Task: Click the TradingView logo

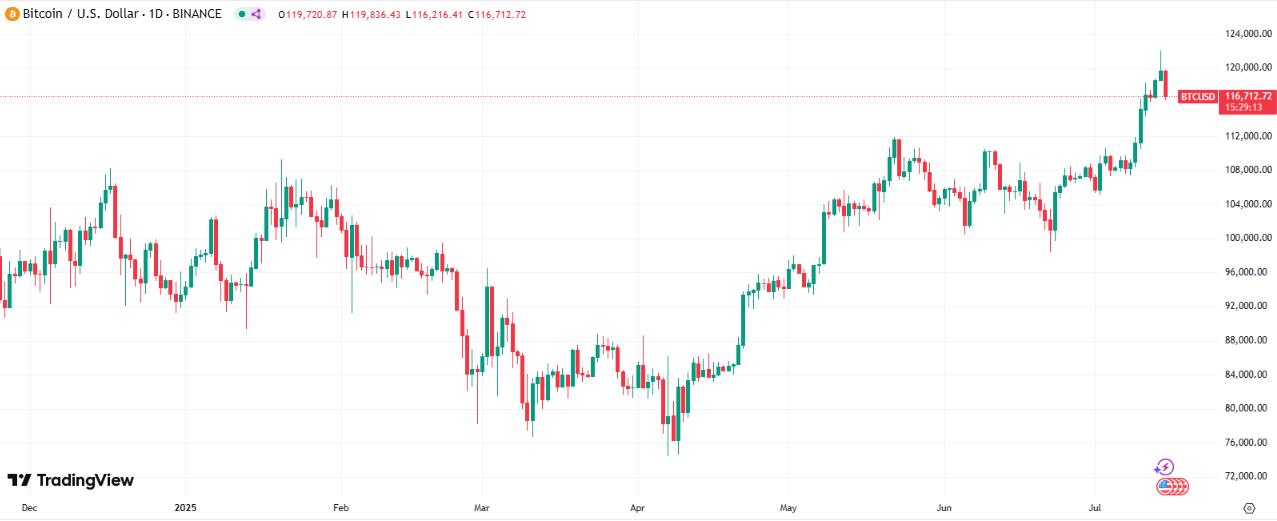Action: point(70,481)
